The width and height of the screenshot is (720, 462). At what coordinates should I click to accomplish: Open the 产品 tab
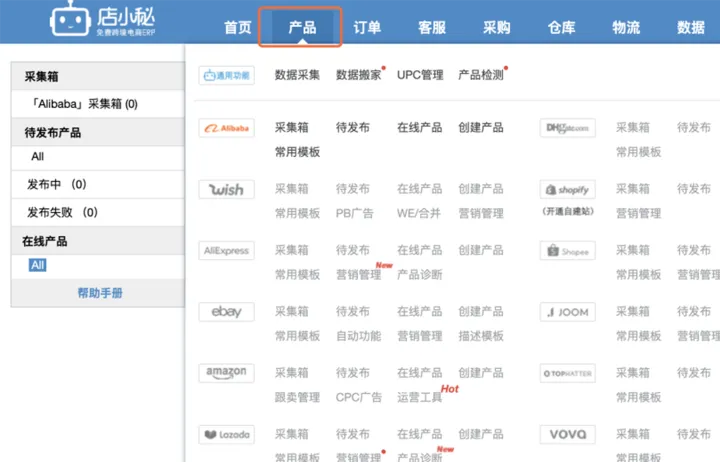302,28
